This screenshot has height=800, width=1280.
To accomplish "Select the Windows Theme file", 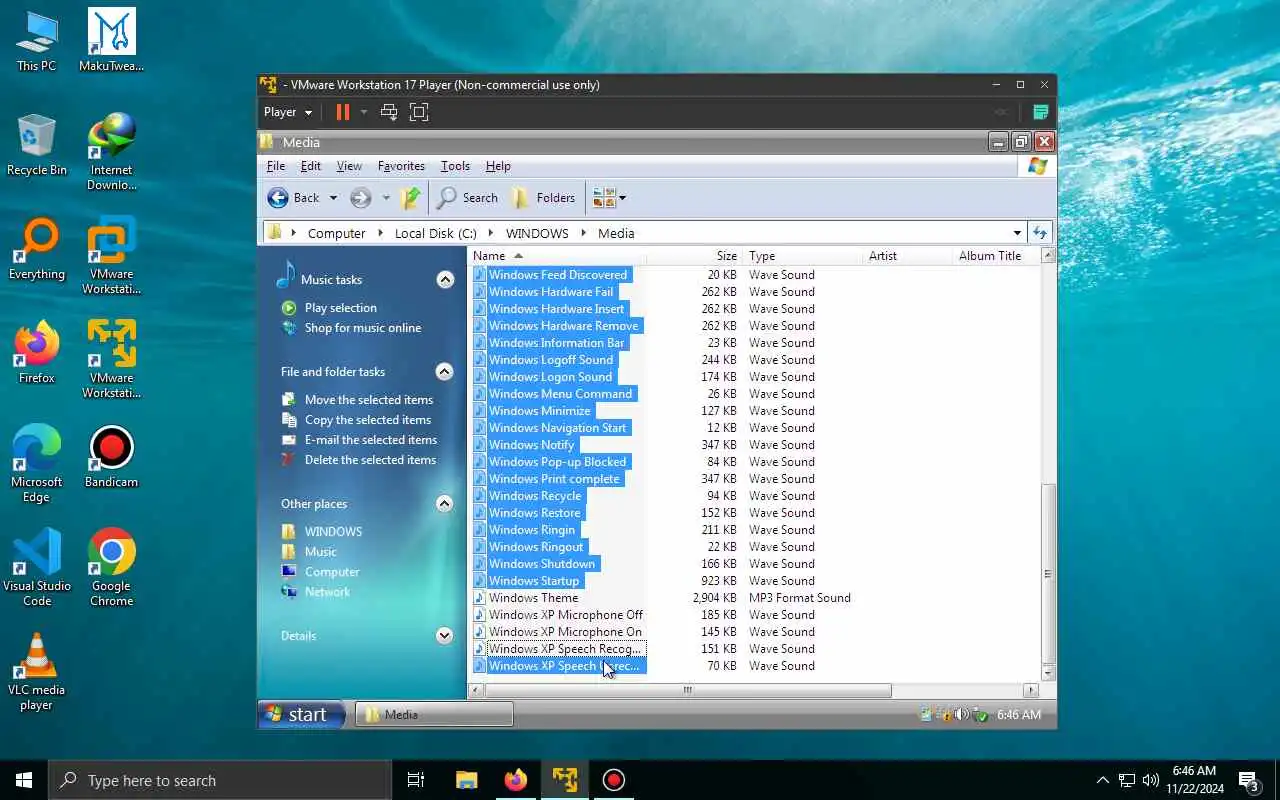I will [x=533, y=598].
